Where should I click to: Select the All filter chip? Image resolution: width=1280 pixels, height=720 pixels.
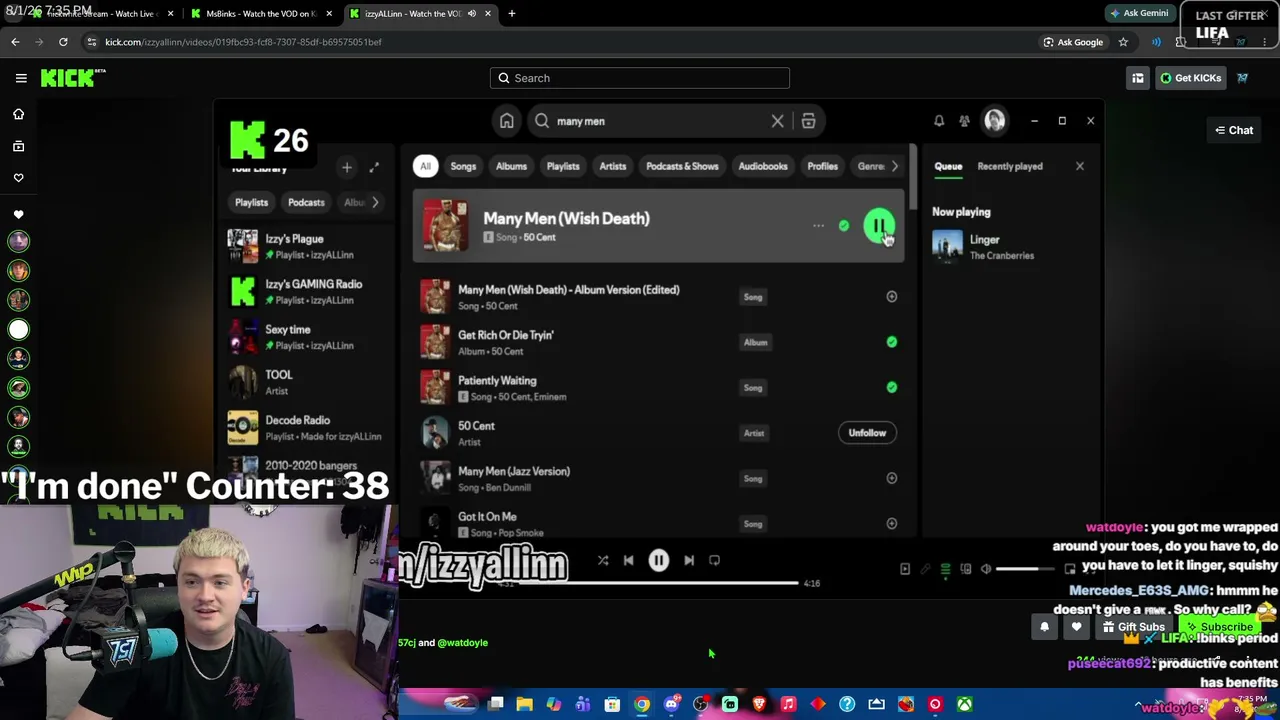point(425,166)
